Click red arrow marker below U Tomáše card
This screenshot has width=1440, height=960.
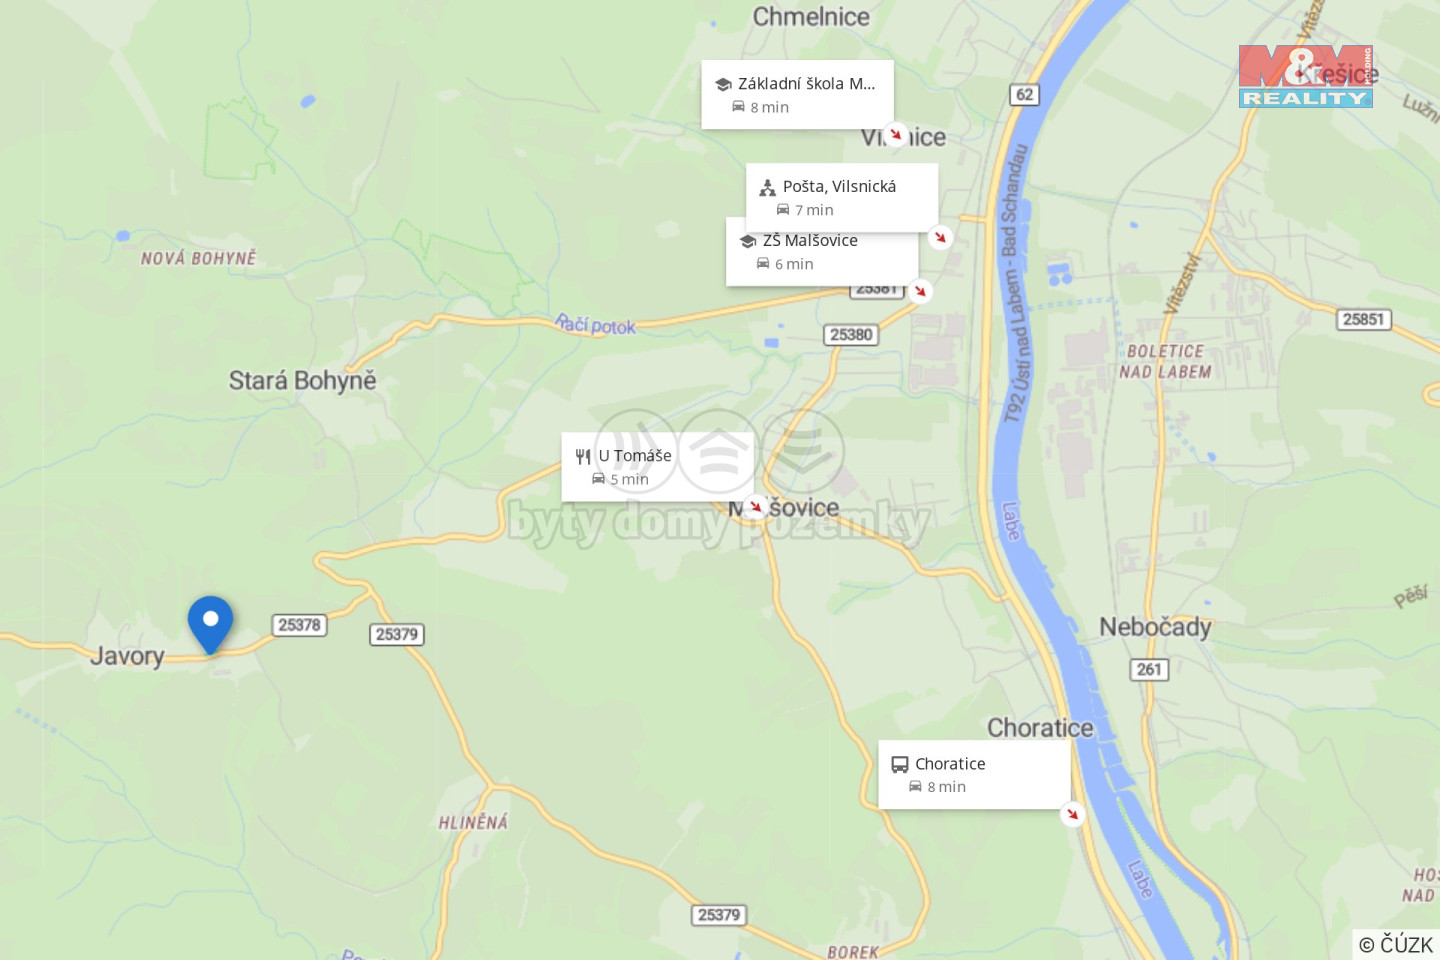point(756,507)
